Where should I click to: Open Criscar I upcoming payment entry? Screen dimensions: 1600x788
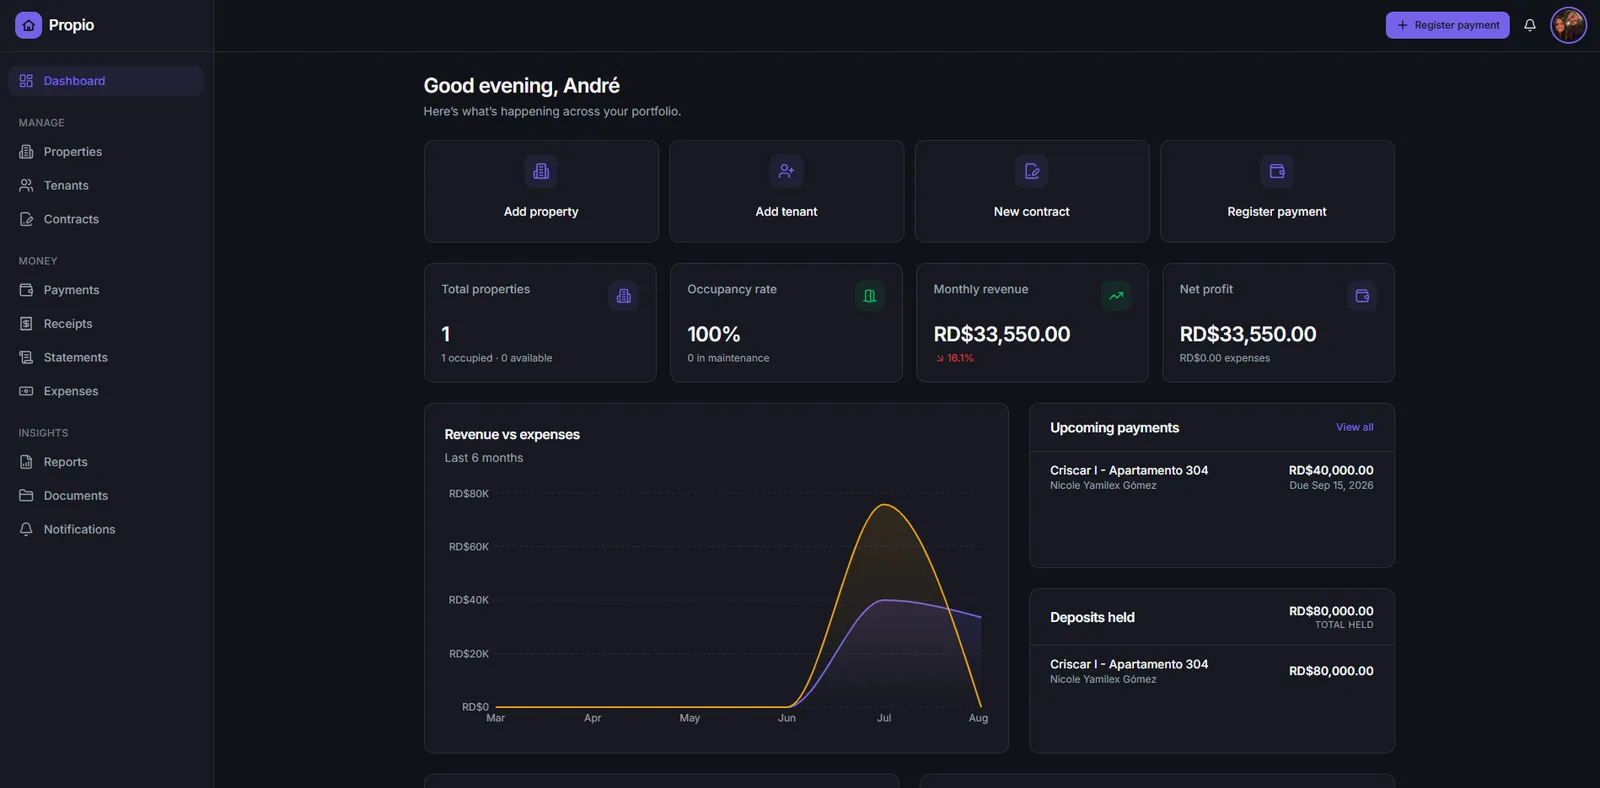(x=1211, y=477)
